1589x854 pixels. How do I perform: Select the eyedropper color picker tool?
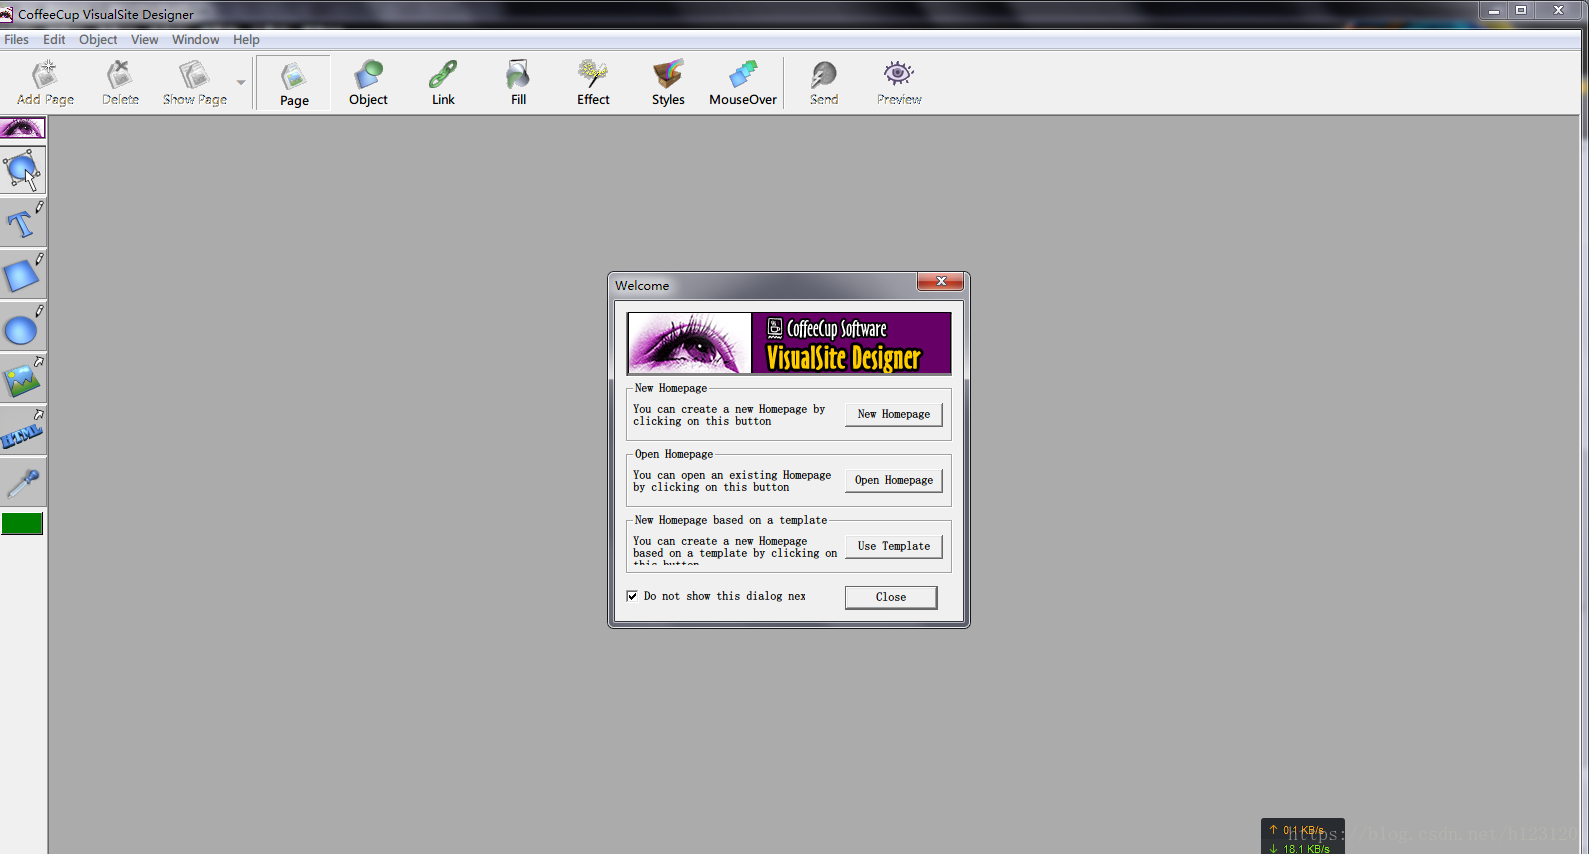pos(22,482)
